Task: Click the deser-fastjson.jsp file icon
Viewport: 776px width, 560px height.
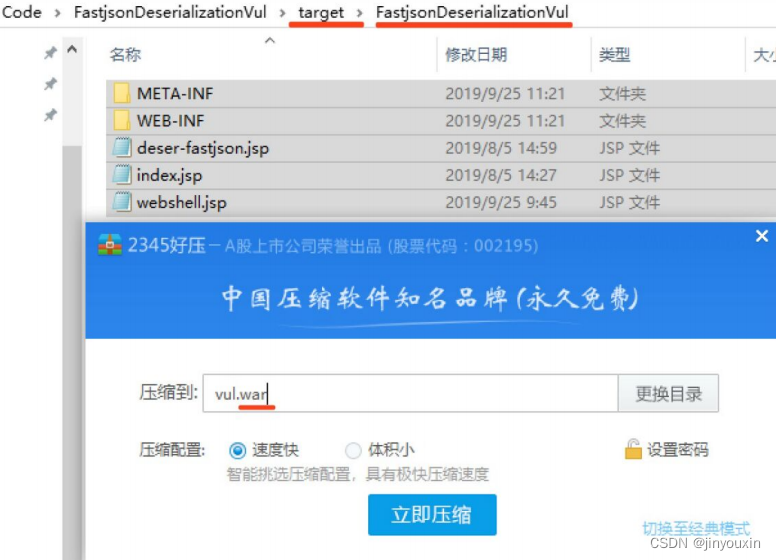Action: 122,147
